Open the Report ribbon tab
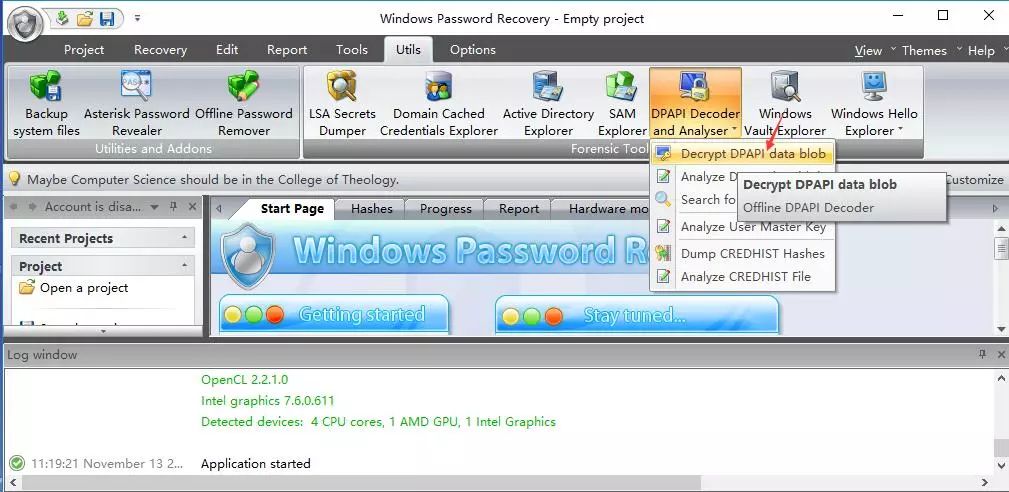This screenshot has width=1009, height=492. coord(287,50)
